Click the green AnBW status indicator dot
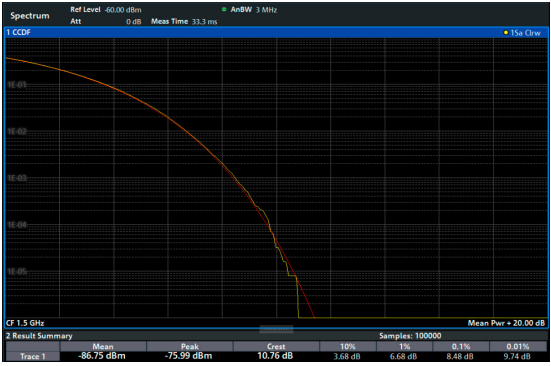Image resolution: width=551 pixels, height=366 pixels. coord(224,9)
